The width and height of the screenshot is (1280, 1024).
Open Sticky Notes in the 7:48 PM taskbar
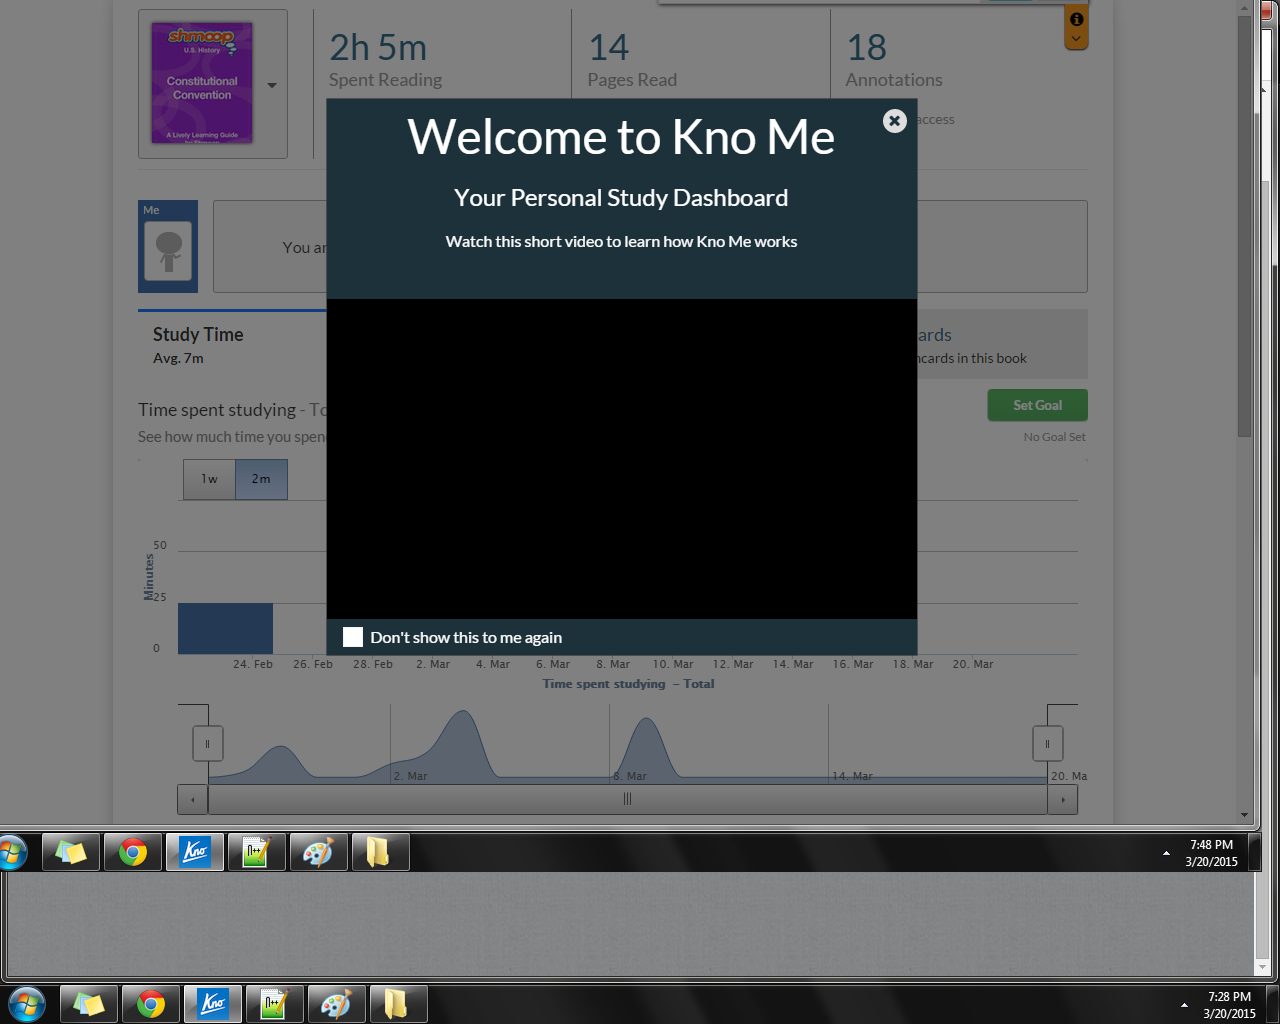[71, 852]
